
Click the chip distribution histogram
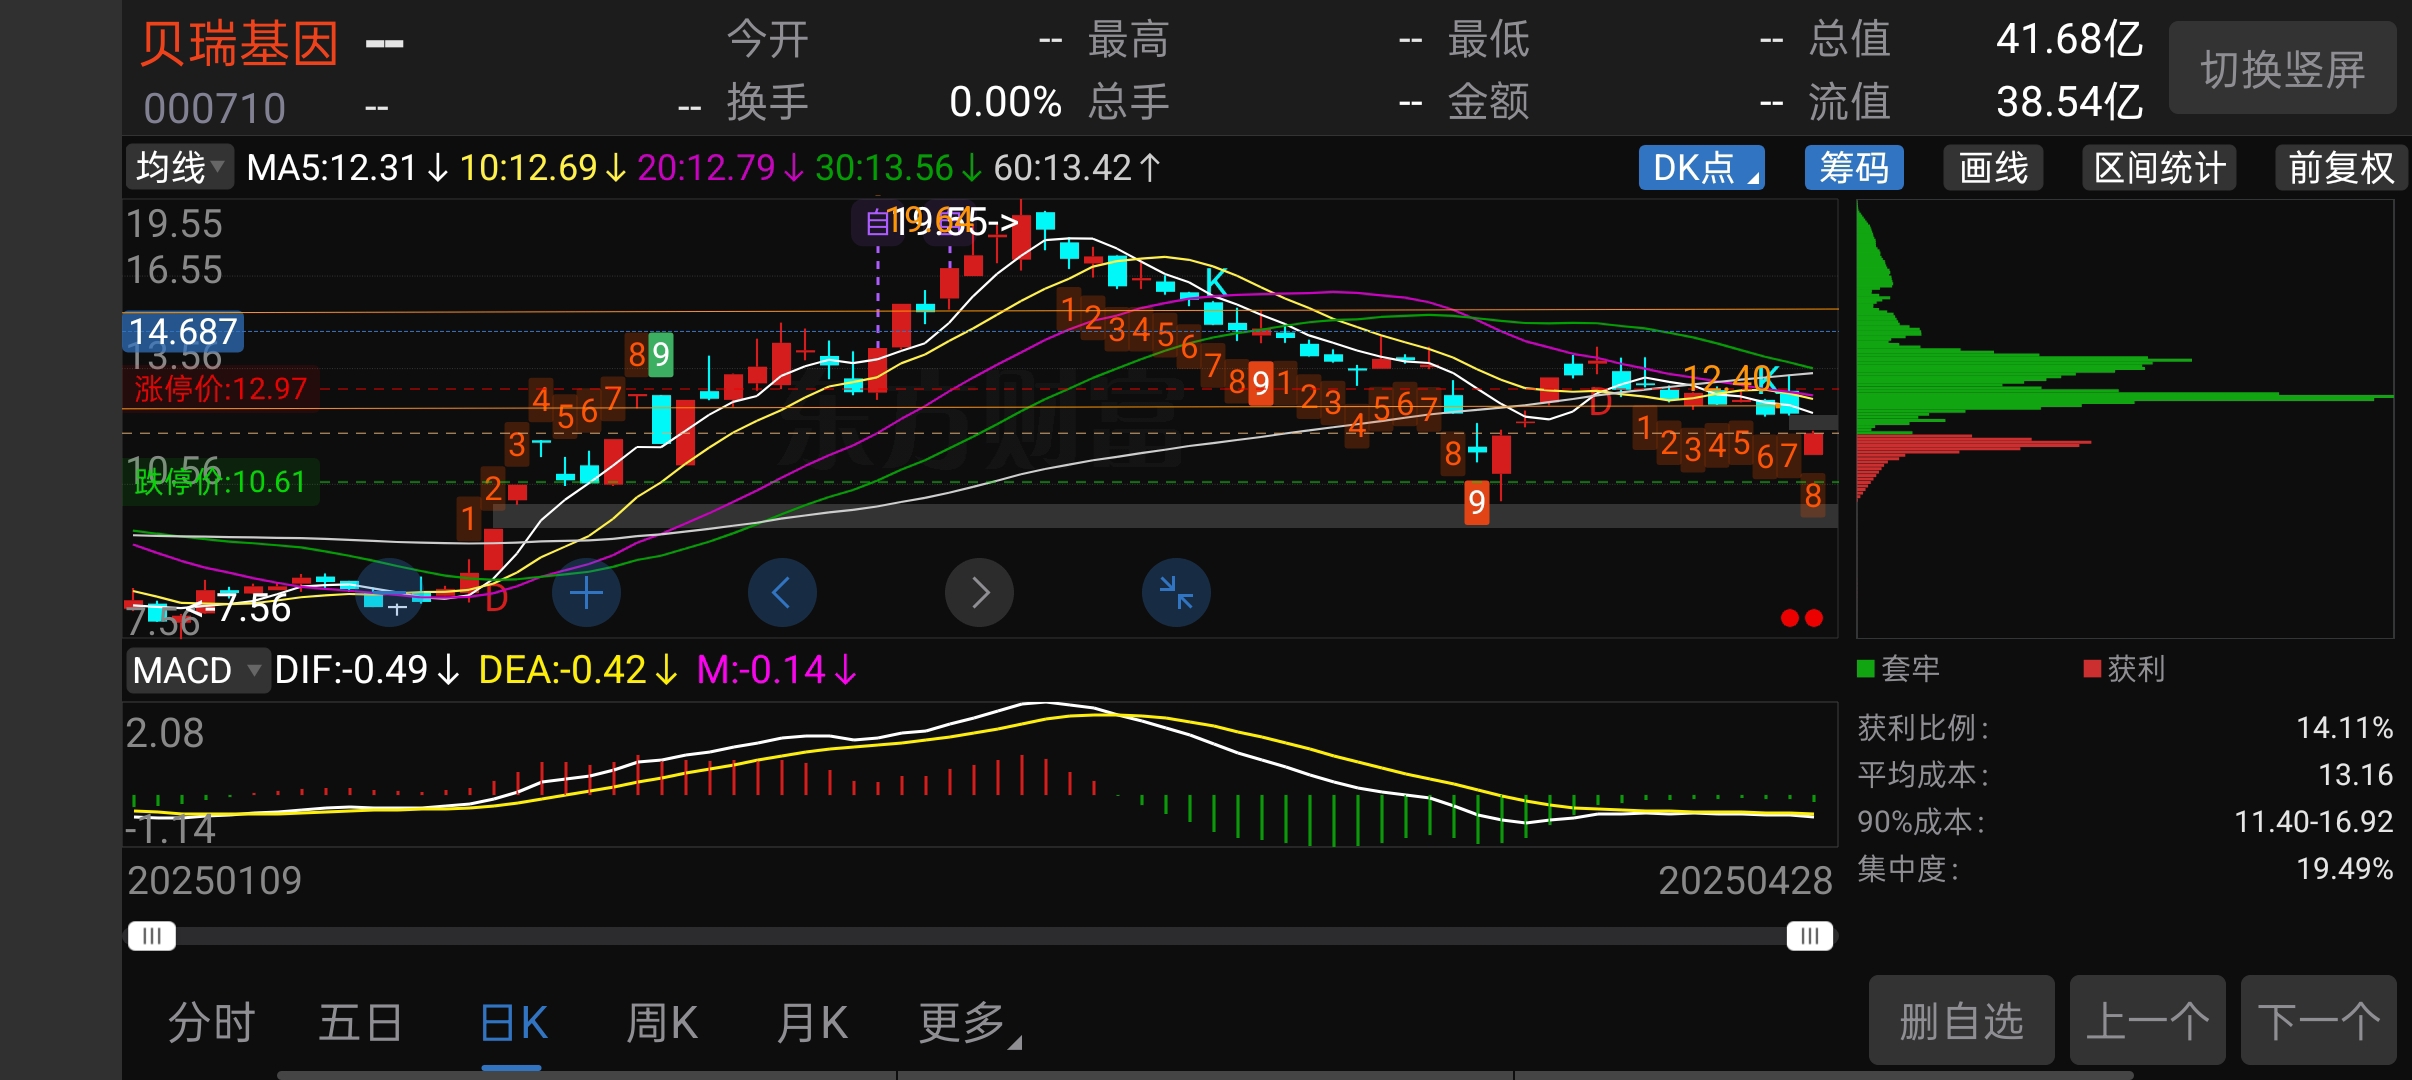tap(2124, 419)
